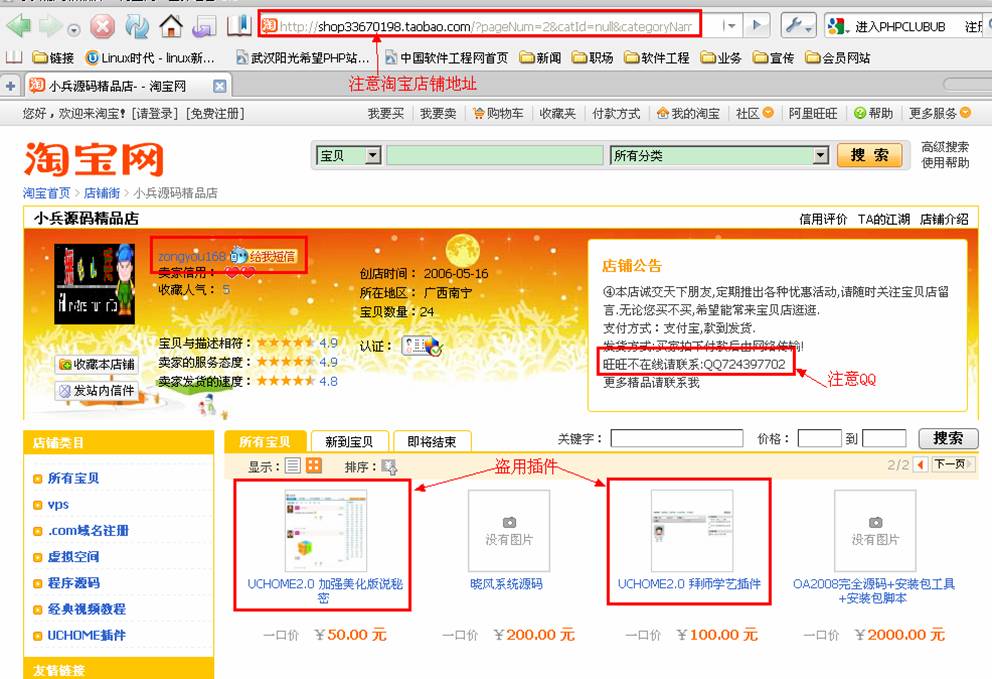Open the 高级搜索 link
This screenshot has height=679, width=992.
[945, 147]
